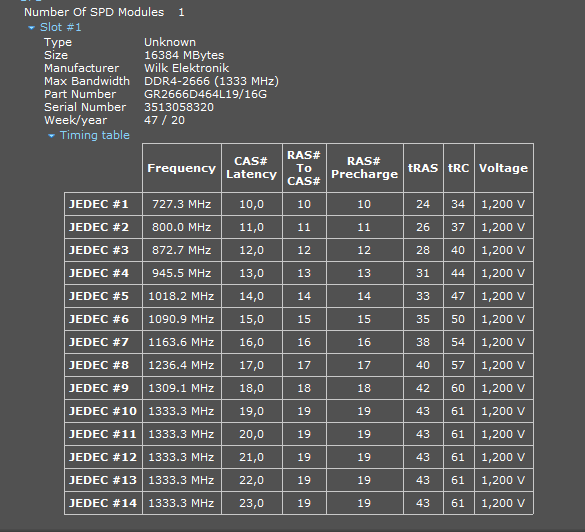Click the Week/year value 47 / 20
The height and width of the screenshot is (532, 585).
tap(164, 121)
